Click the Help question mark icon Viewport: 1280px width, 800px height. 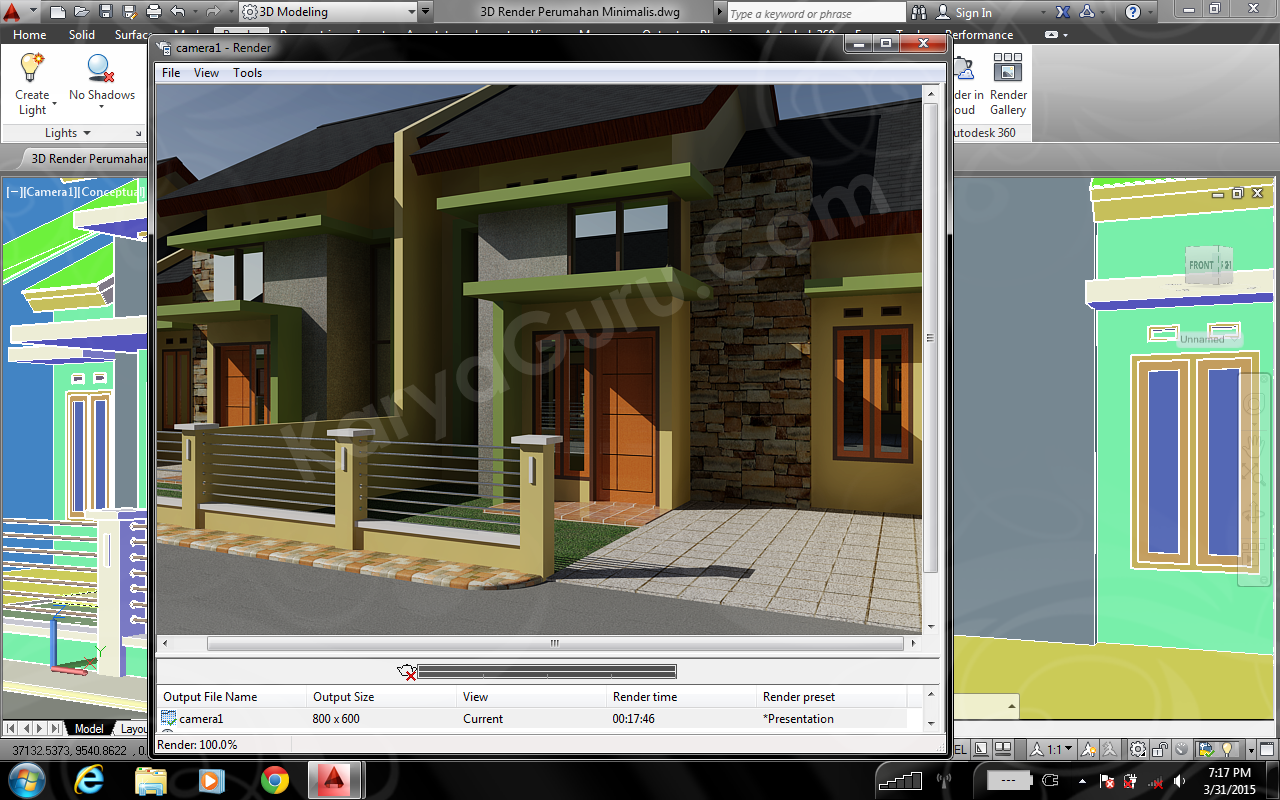click(x=1132, y=12)
